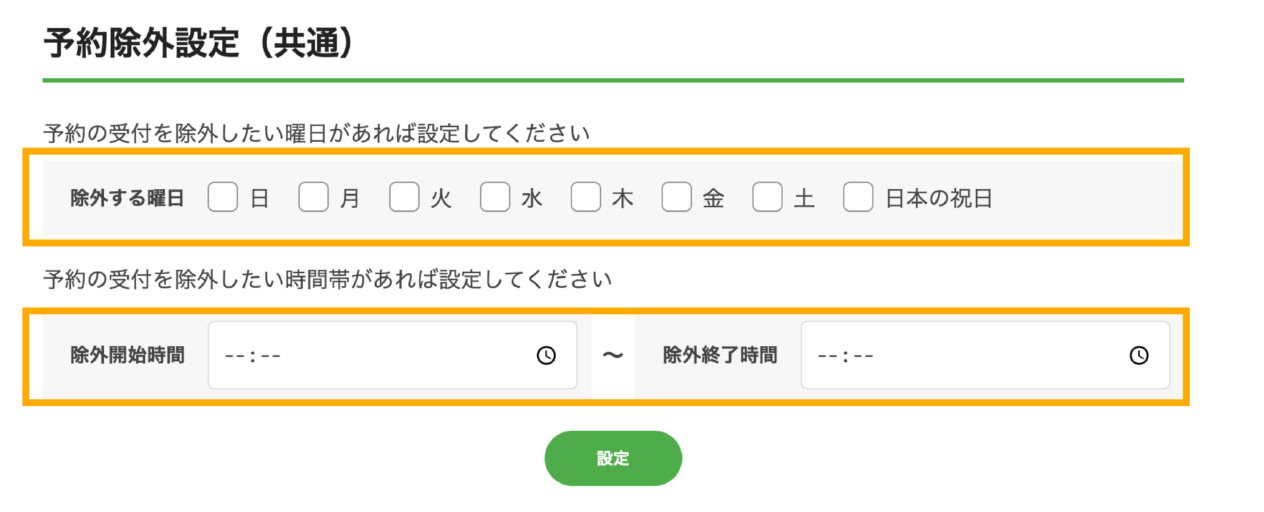Open the time picker clock for 除外開始時間
This screenshot has width=1264, height=512.
[546, 355]
